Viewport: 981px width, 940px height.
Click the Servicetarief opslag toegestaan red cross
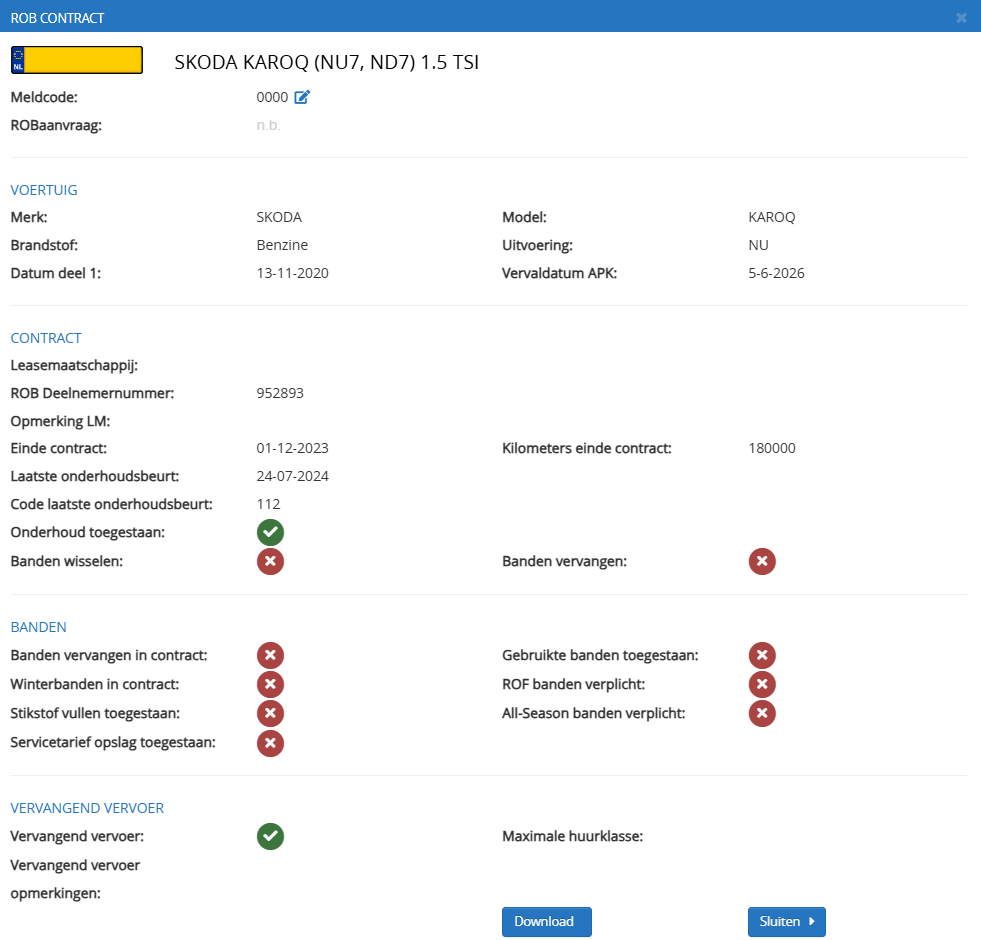coord(270,742)
